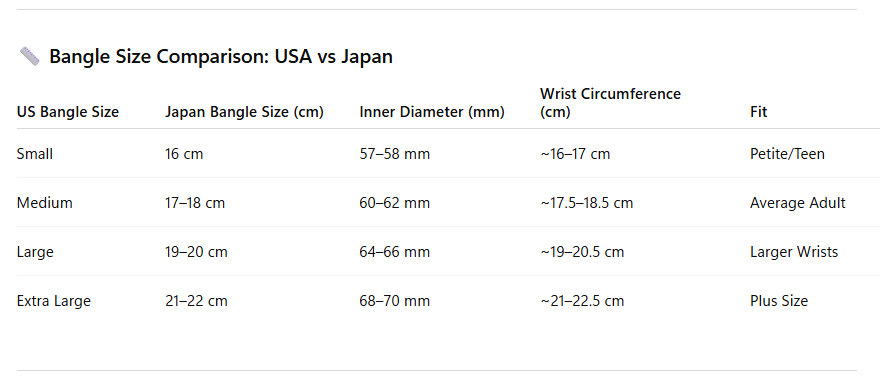This screenshot has height=383, width=882.
Task: Click the 16 cm Japan size cell
Action: [x=184, y=154]
